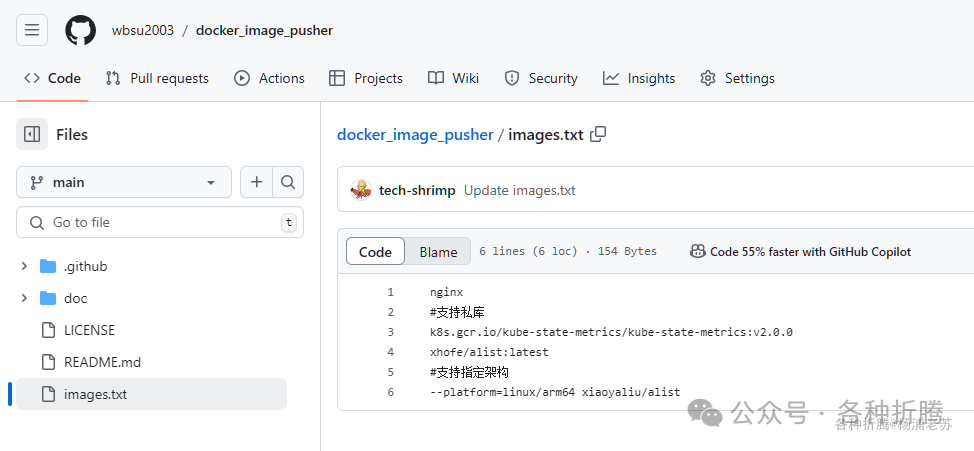This screenshot has width=974, height=451.
Task: Click the #支持指定架构 comment line
Action: click(x=469, y=372)
